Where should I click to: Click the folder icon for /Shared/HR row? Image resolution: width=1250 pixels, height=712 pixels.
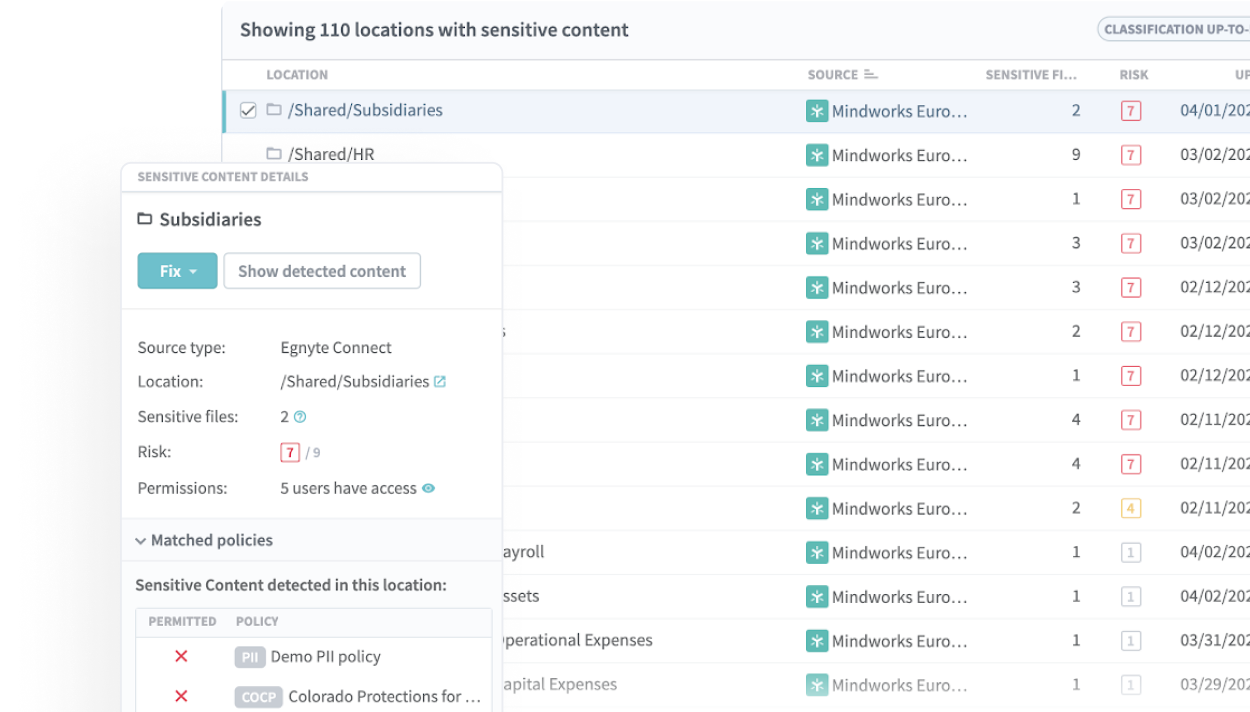click(x=274, y=154)
